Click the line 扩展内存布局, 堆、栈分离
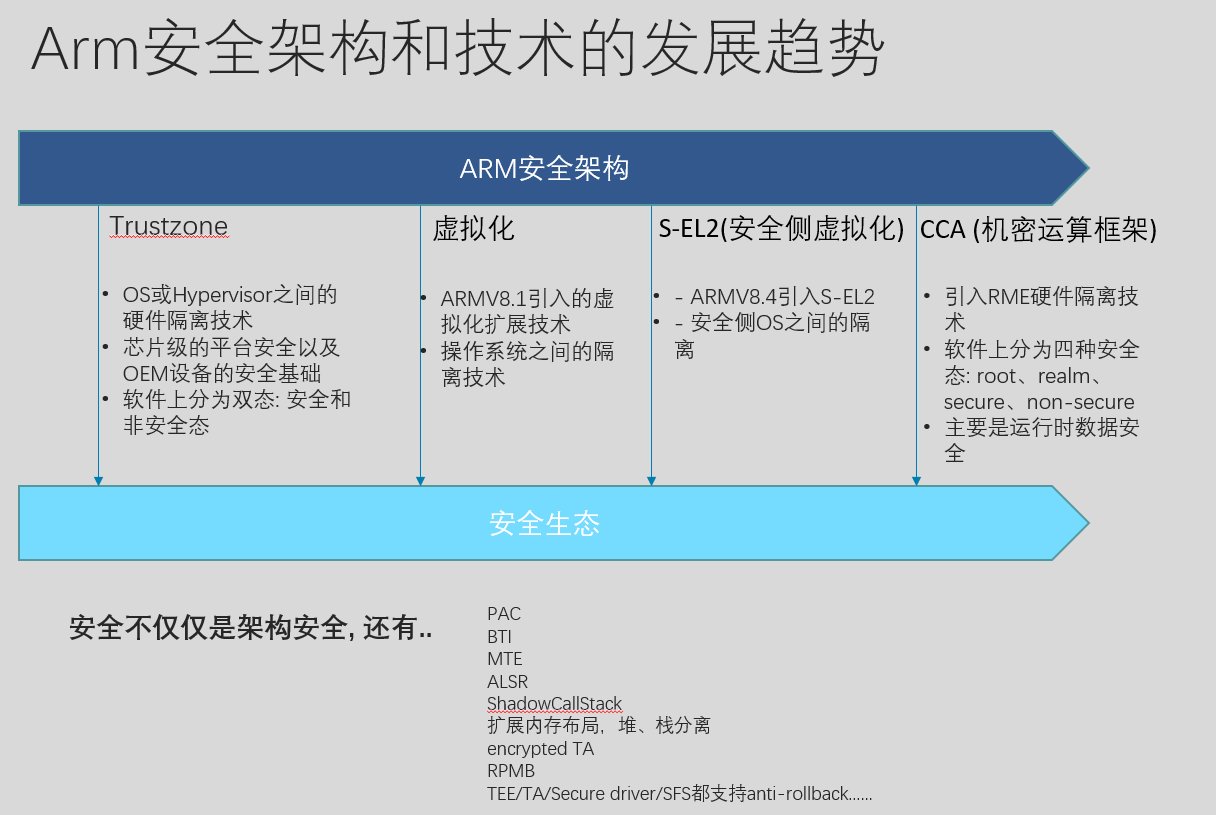The image size is (1216, 815). 599,726
